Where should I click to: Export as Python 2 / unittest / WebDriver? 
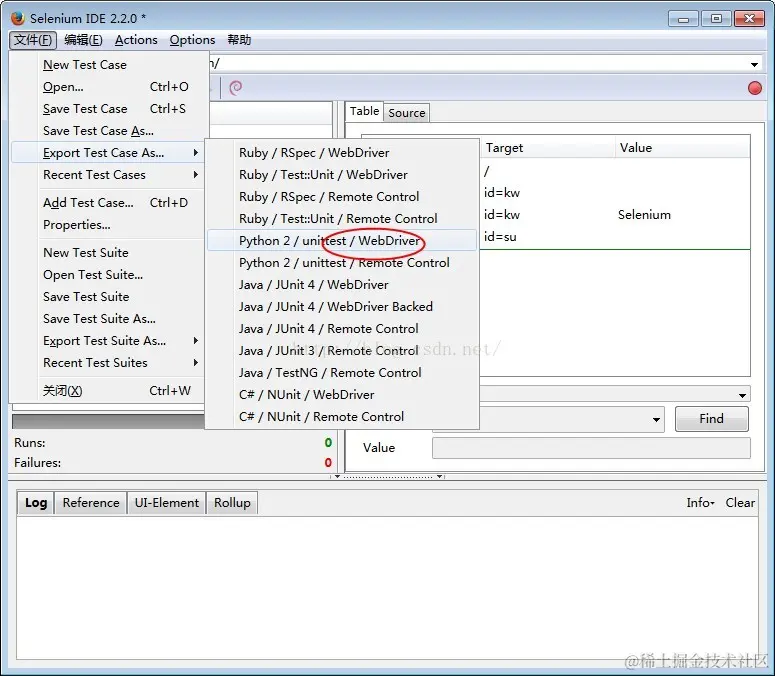point(342,241)
